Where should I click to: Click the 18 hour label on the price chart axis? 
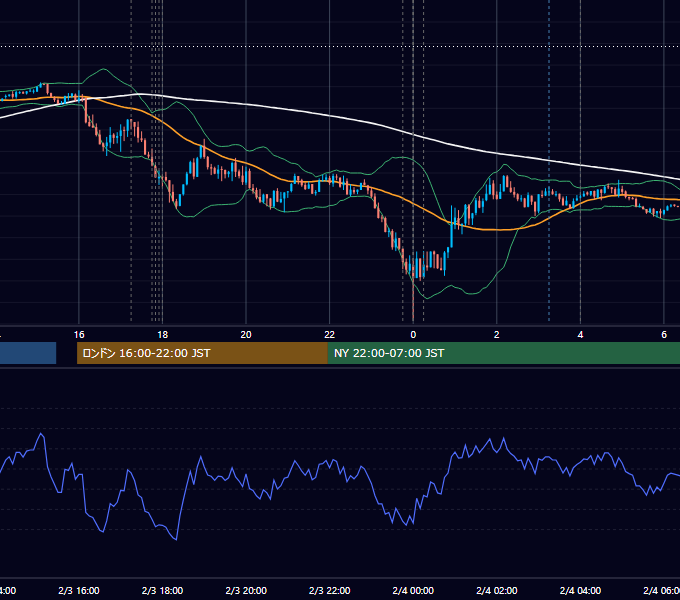[x=162, y=335]
